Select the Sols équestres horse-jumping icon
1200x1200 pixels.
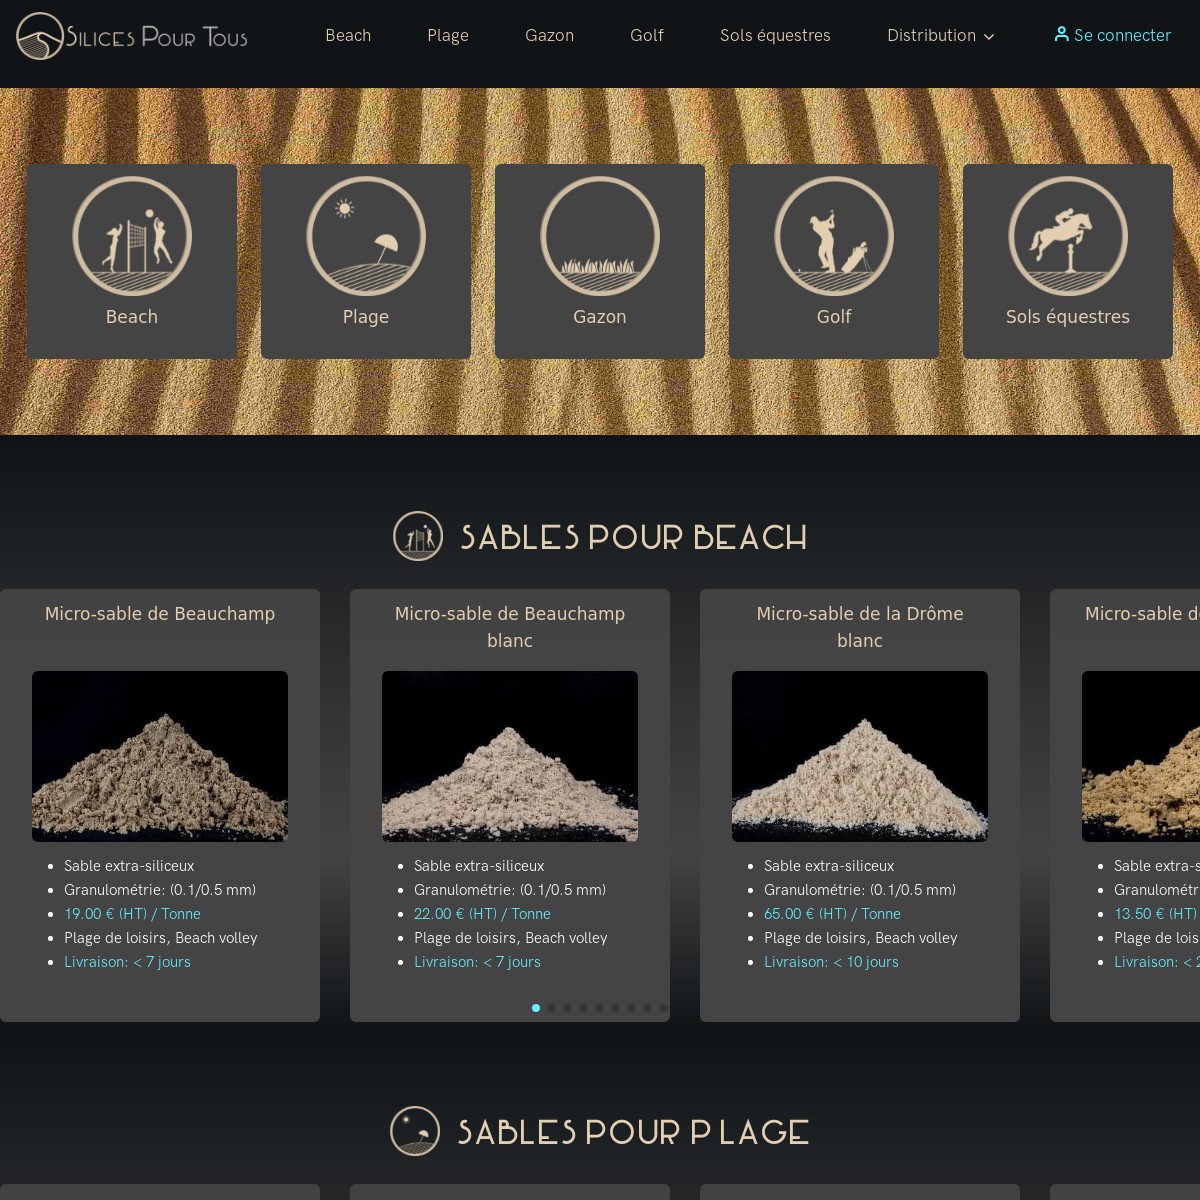1068,236
